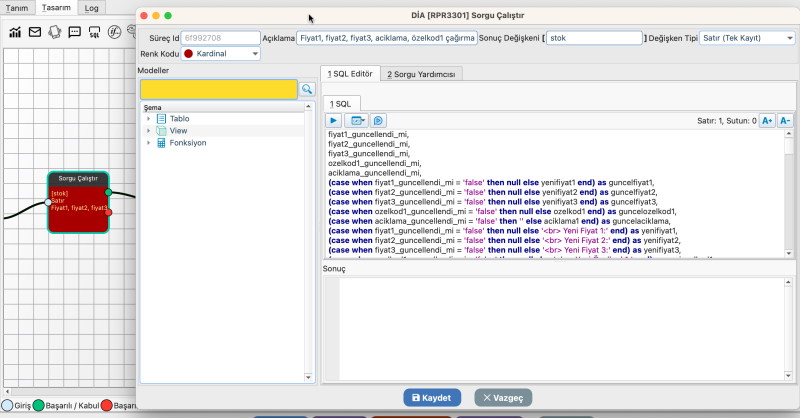Click the chart report icon in toolbar
This screenshot has width=800, height=418.
tap(15, 32)
